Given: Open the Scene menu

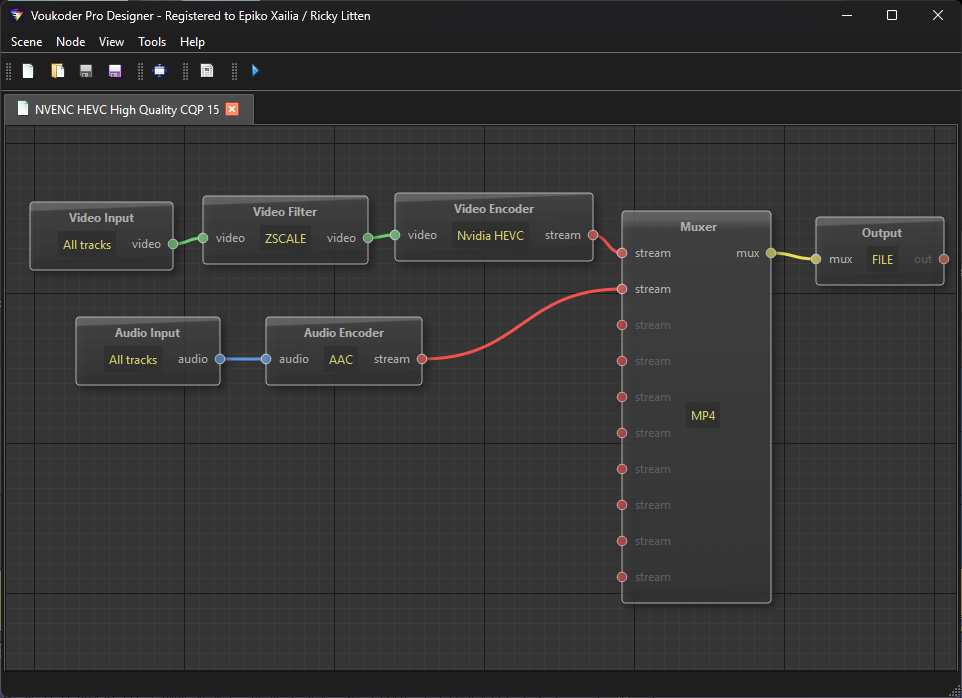Looking at the screenshot, I should 27,42.
